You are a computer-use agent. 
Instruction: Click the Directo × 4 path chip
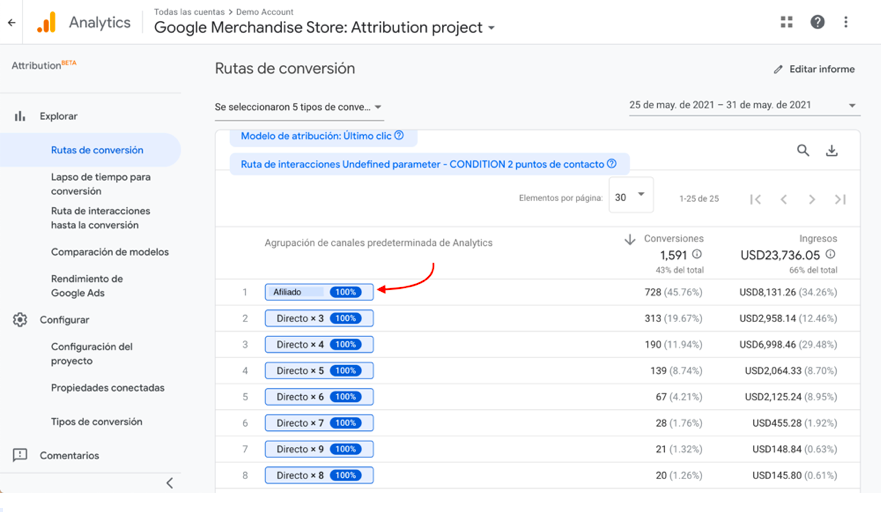coord(319,345)
